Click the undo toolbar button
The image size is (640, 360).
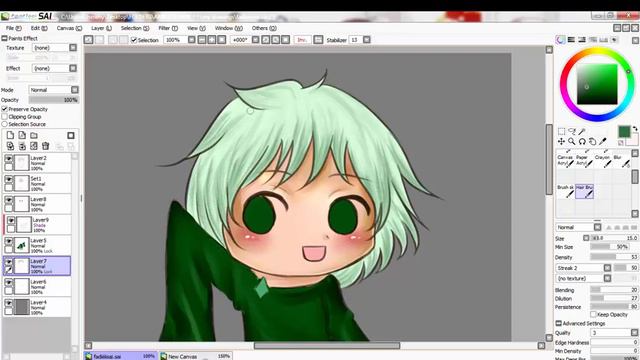tap(89, 40)
